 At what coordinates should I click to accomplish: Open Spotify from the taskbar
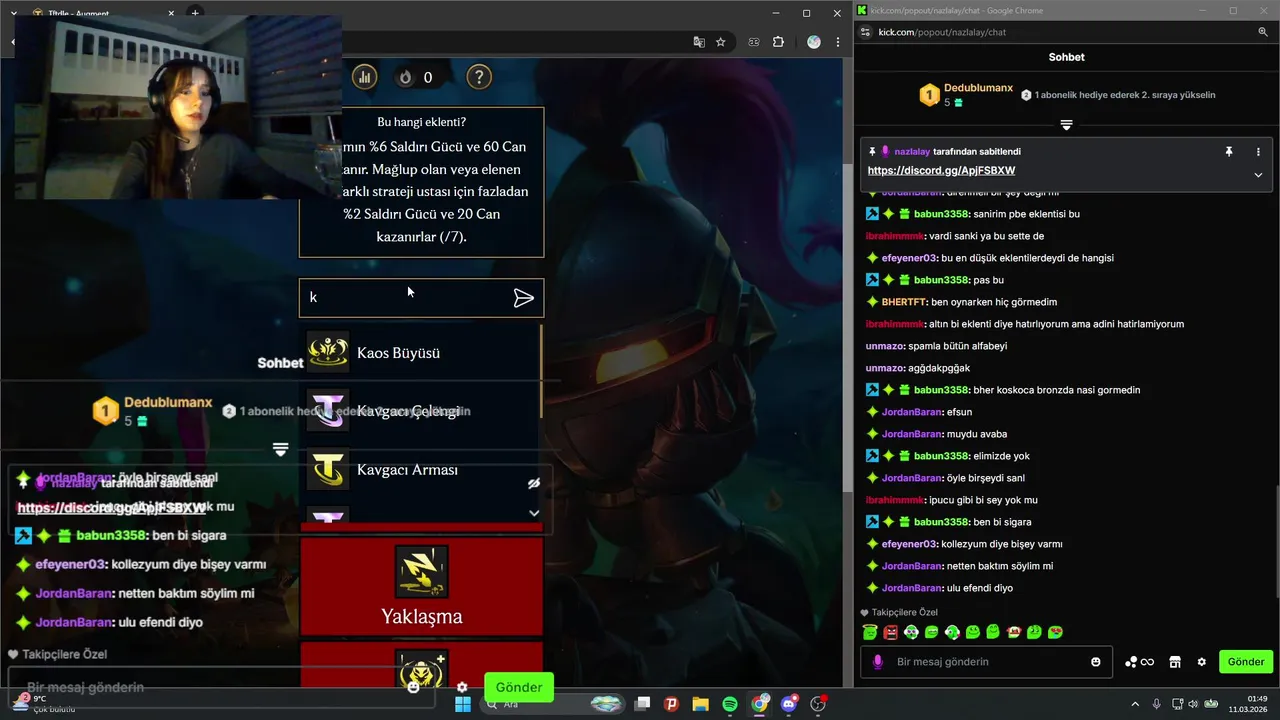730,704
